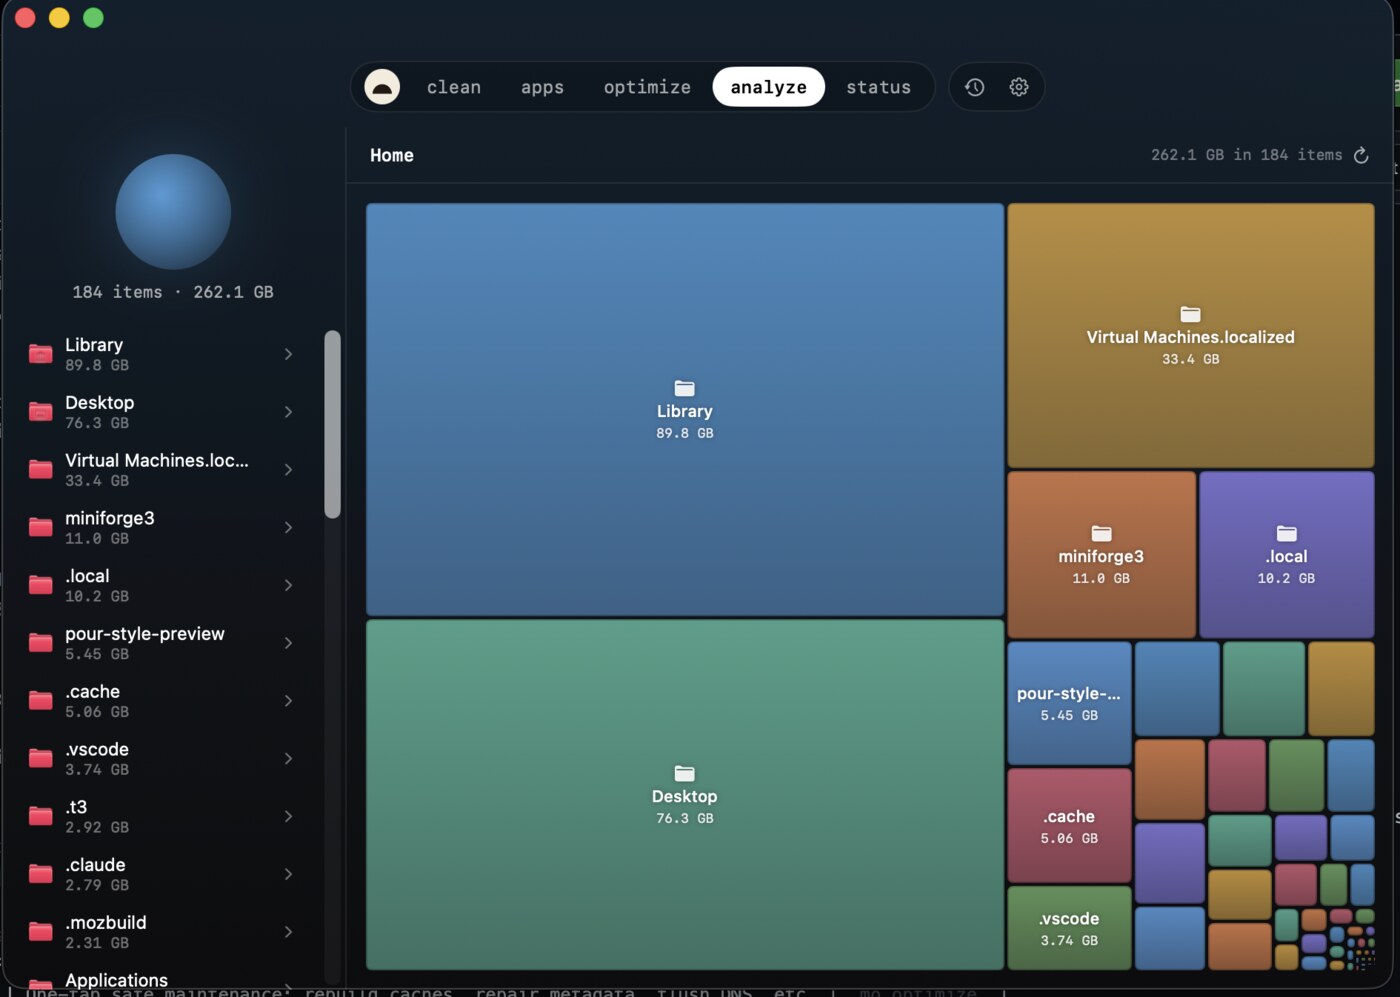This screenshot has height=997, width=1400.
Task: Click the miniforge3 folder icon in the sidebar
Action: pos(41,527)
